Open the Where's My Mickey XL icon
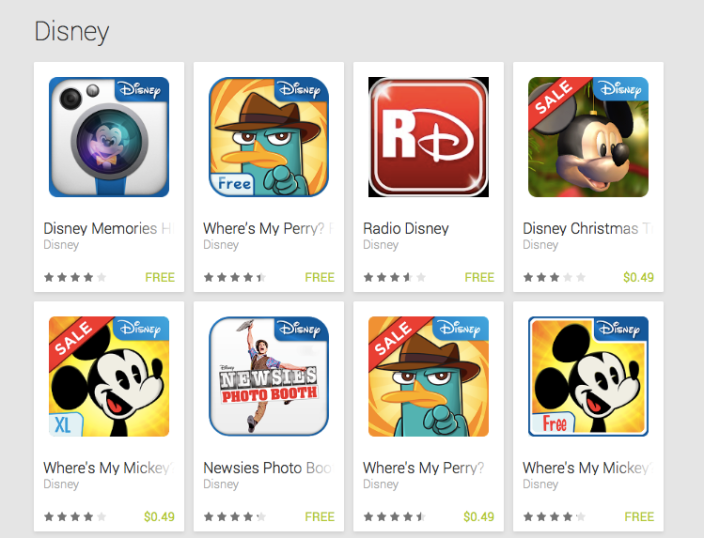Viewport: 704px width, 538px height. pyautogui.click(x=109, y=376)
